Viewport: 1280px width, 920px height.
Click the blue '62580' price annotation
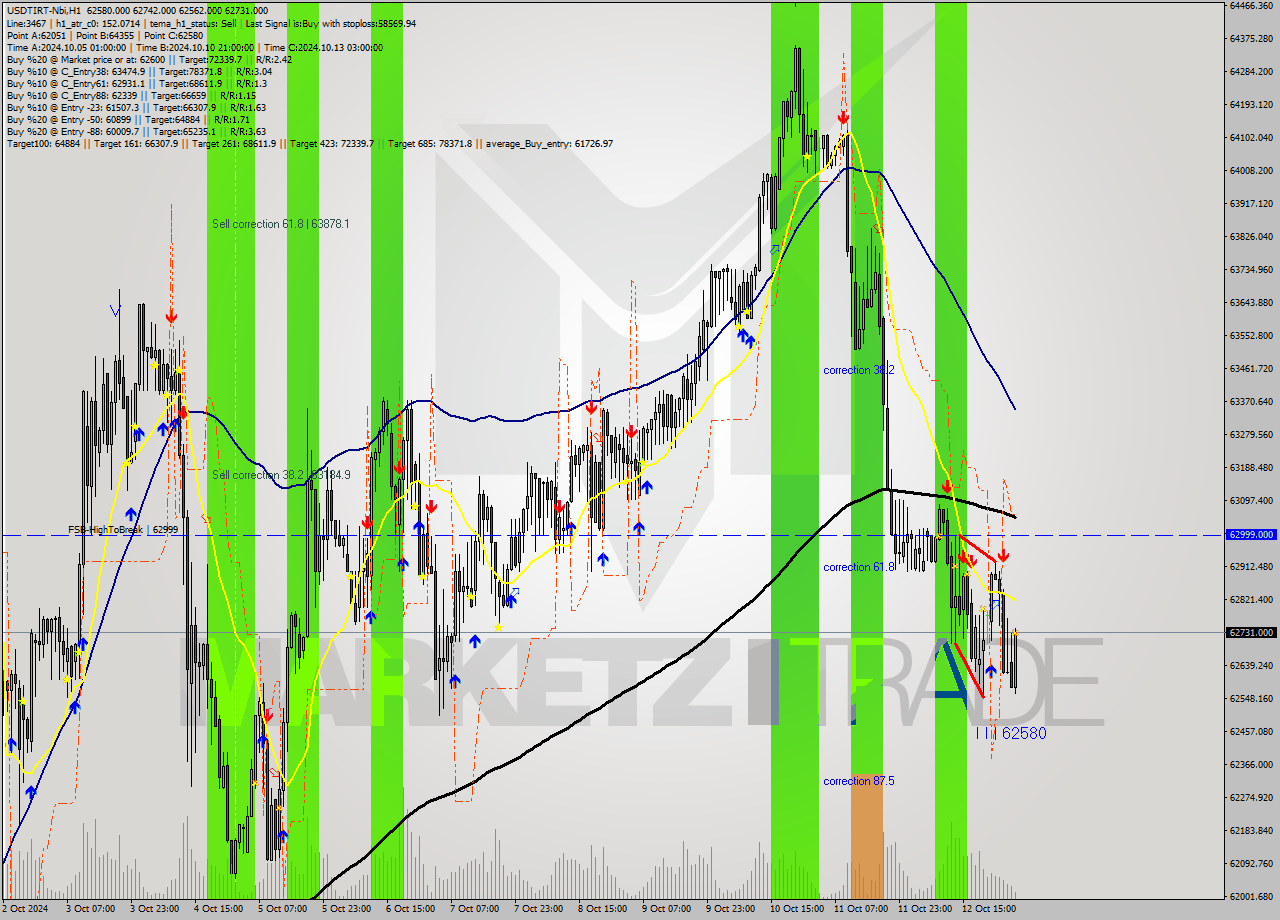[x=1024, y=733]
